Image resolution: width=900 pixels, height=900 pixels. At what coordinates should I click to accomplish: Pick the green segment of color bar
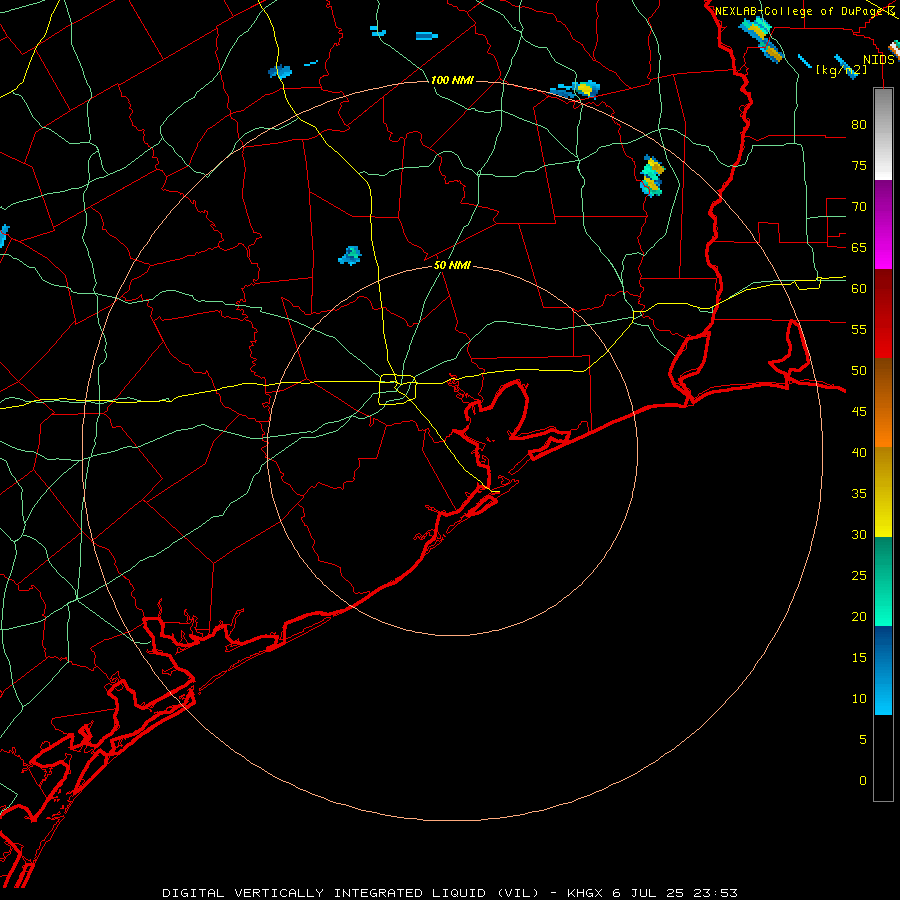(883, 581)
